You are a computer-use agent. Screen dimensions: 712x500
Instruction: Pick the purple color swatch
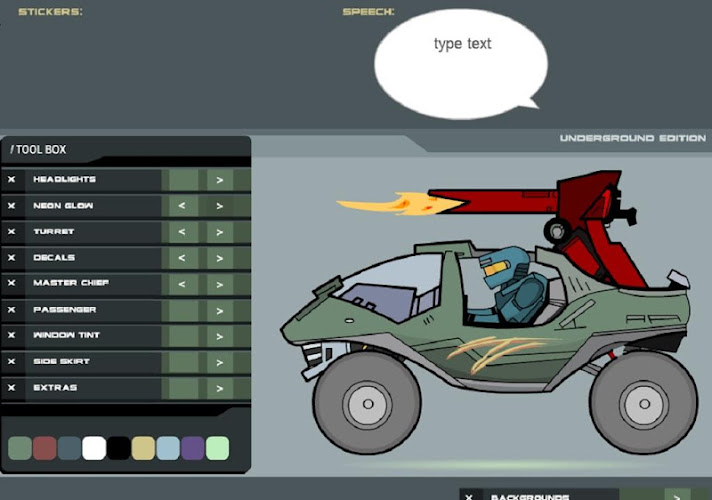(193, 448)
